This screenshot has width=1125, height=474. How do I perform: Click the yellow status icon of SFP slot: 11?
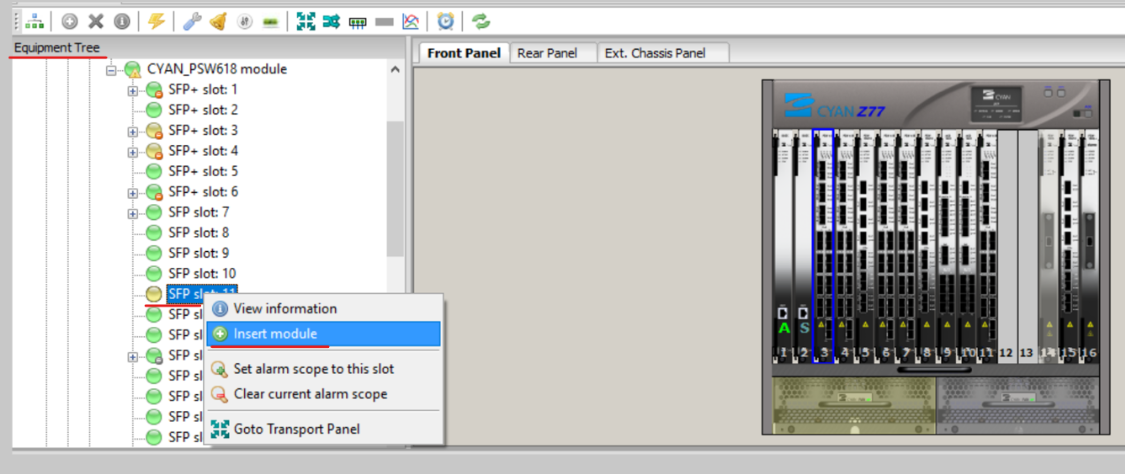tap(154, 294)
